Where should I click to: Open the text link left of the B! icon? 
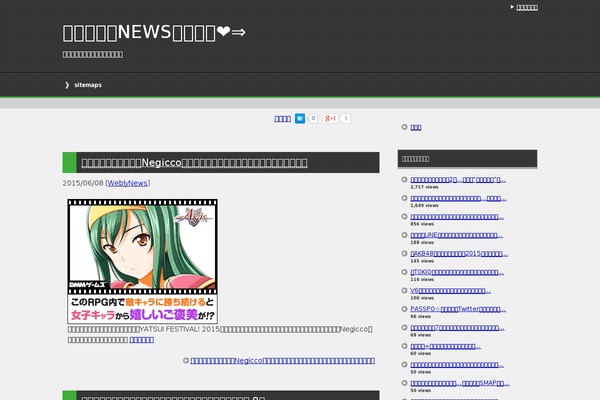[283, 119]
